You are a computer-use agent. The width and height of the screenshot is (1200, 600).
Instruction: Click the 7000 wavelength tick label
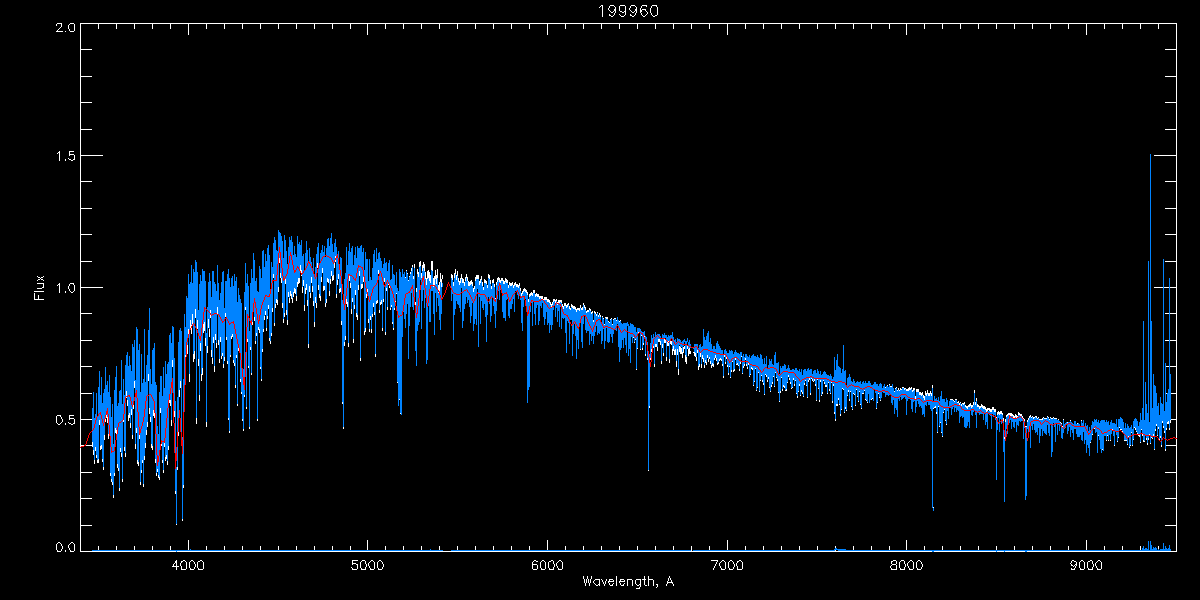[x=727, y=565]
